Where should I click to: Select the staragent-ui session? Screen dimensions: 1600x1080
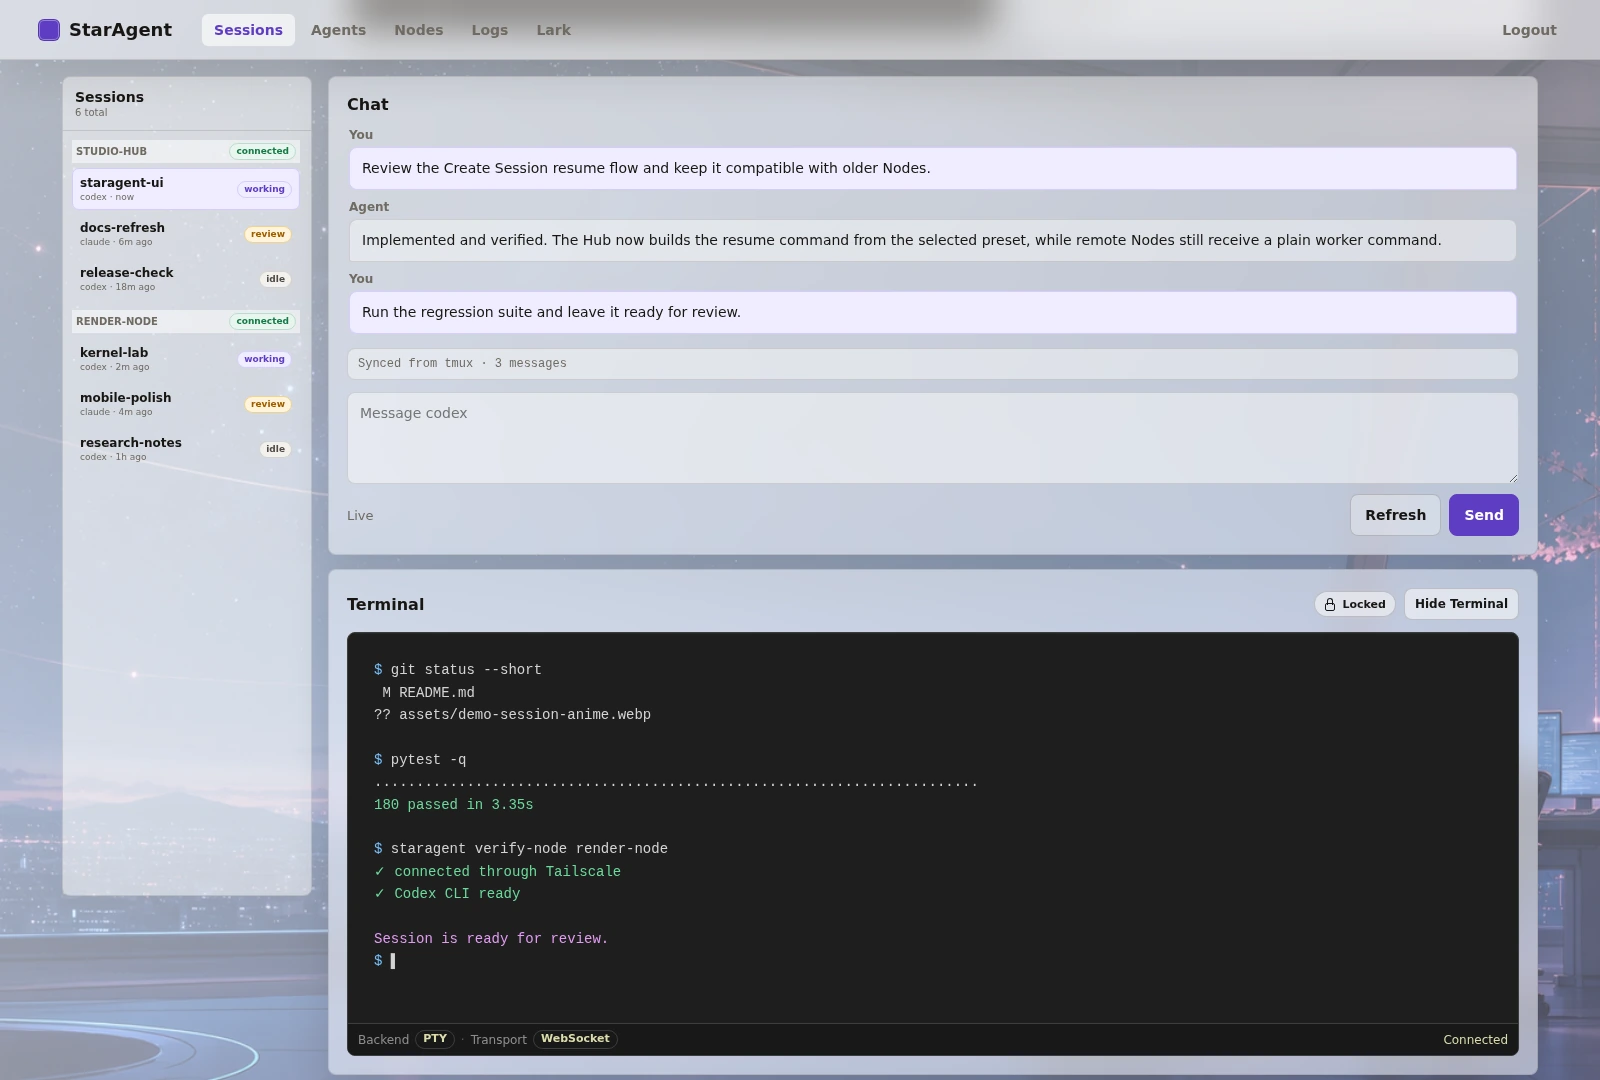tap(186, 189)
